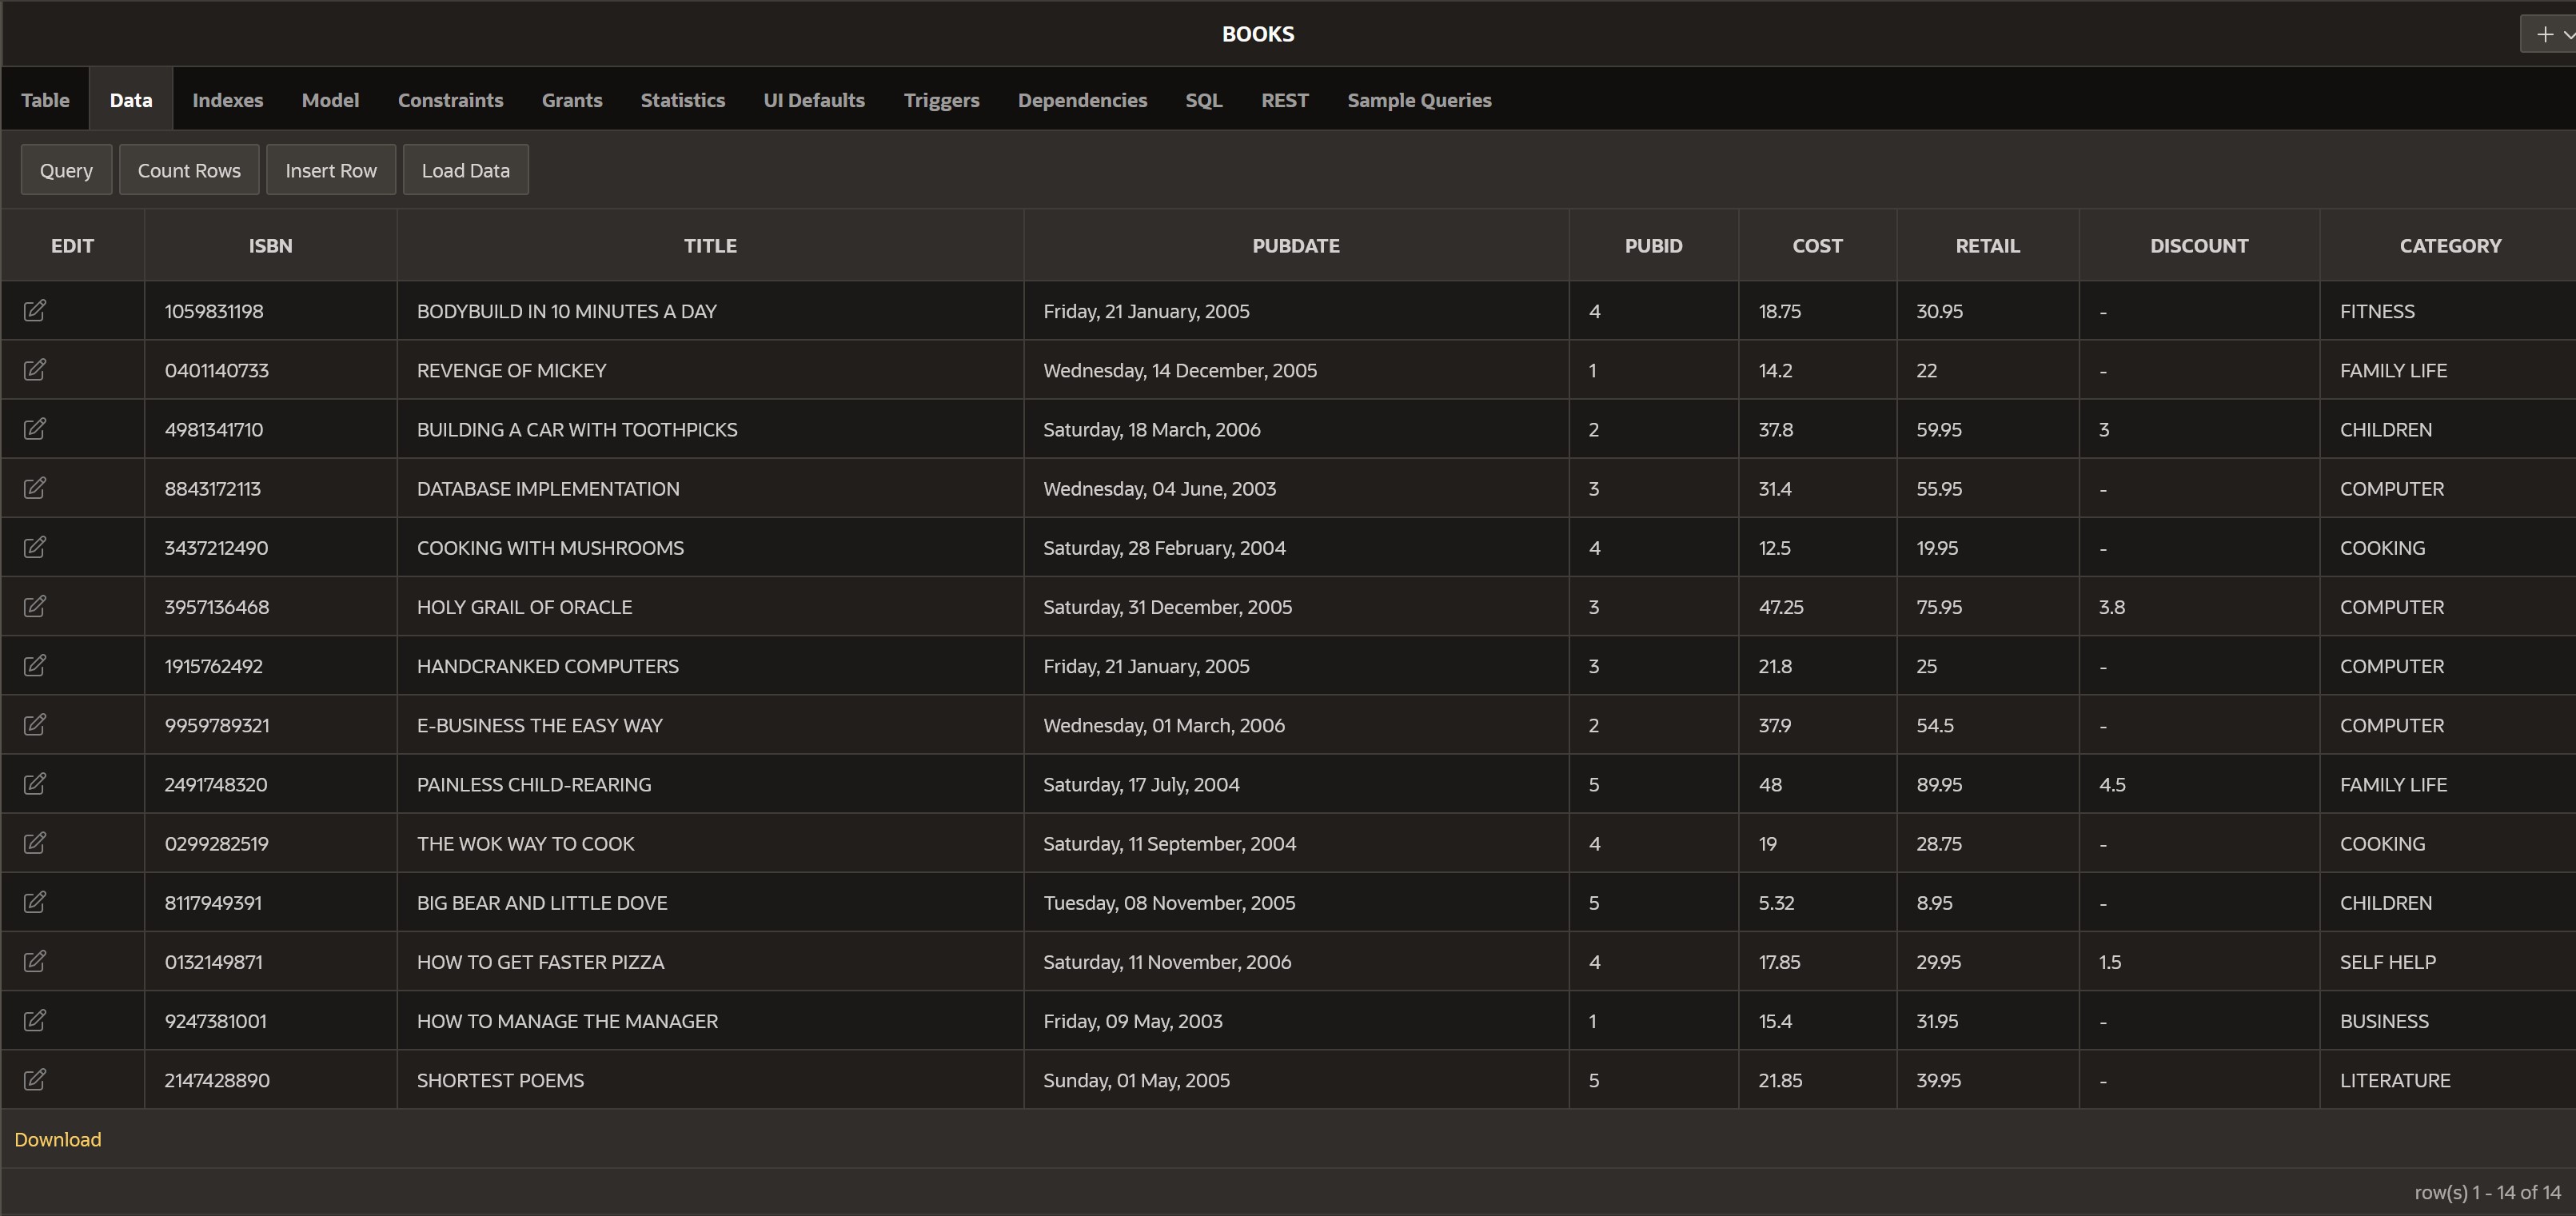Image resolution: width=2576 pixels, height=1216 pixels.
Task: Edit the HOLY GRAIL OF ORACLE record
Action: click(34, 607)
